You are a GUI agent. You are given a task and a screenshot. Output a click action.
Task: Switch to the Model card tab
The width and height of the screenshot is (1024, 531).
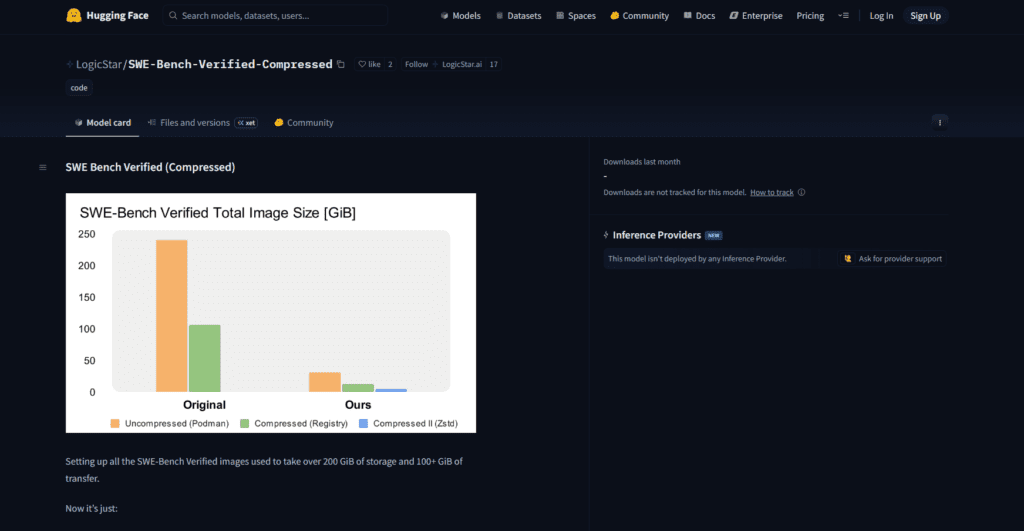[103, 123]
